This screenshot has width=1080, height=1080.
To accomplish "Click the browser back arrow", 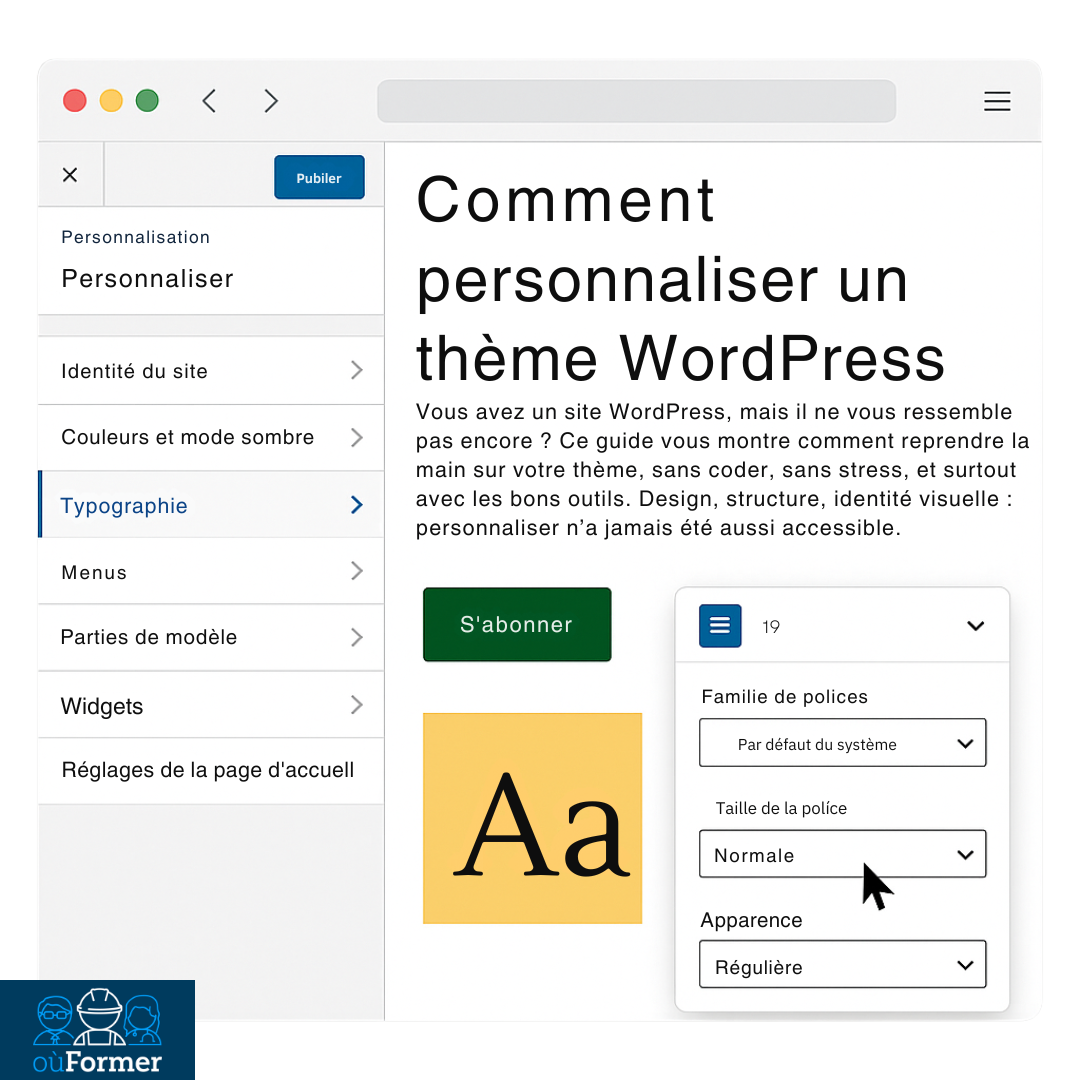I will click(209, 101).
